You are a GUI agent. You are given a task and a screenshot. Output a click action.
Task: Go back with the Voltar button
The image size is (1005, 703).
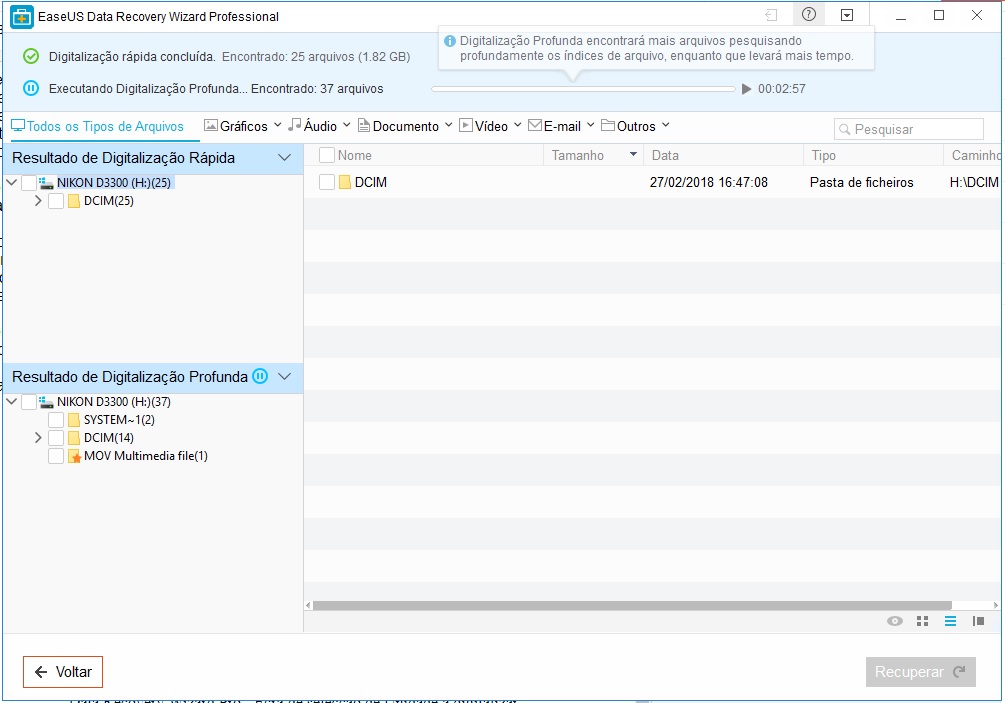[63, 672]
